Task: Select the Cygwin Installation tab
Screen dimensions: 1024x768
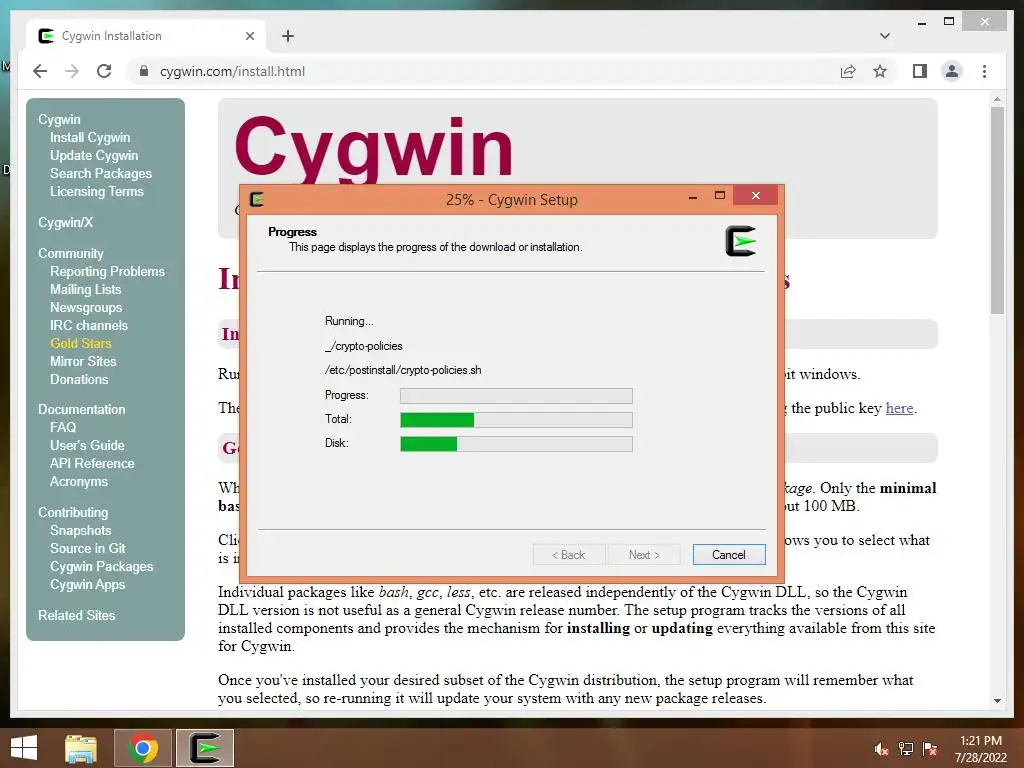Action: click(146, 36)
